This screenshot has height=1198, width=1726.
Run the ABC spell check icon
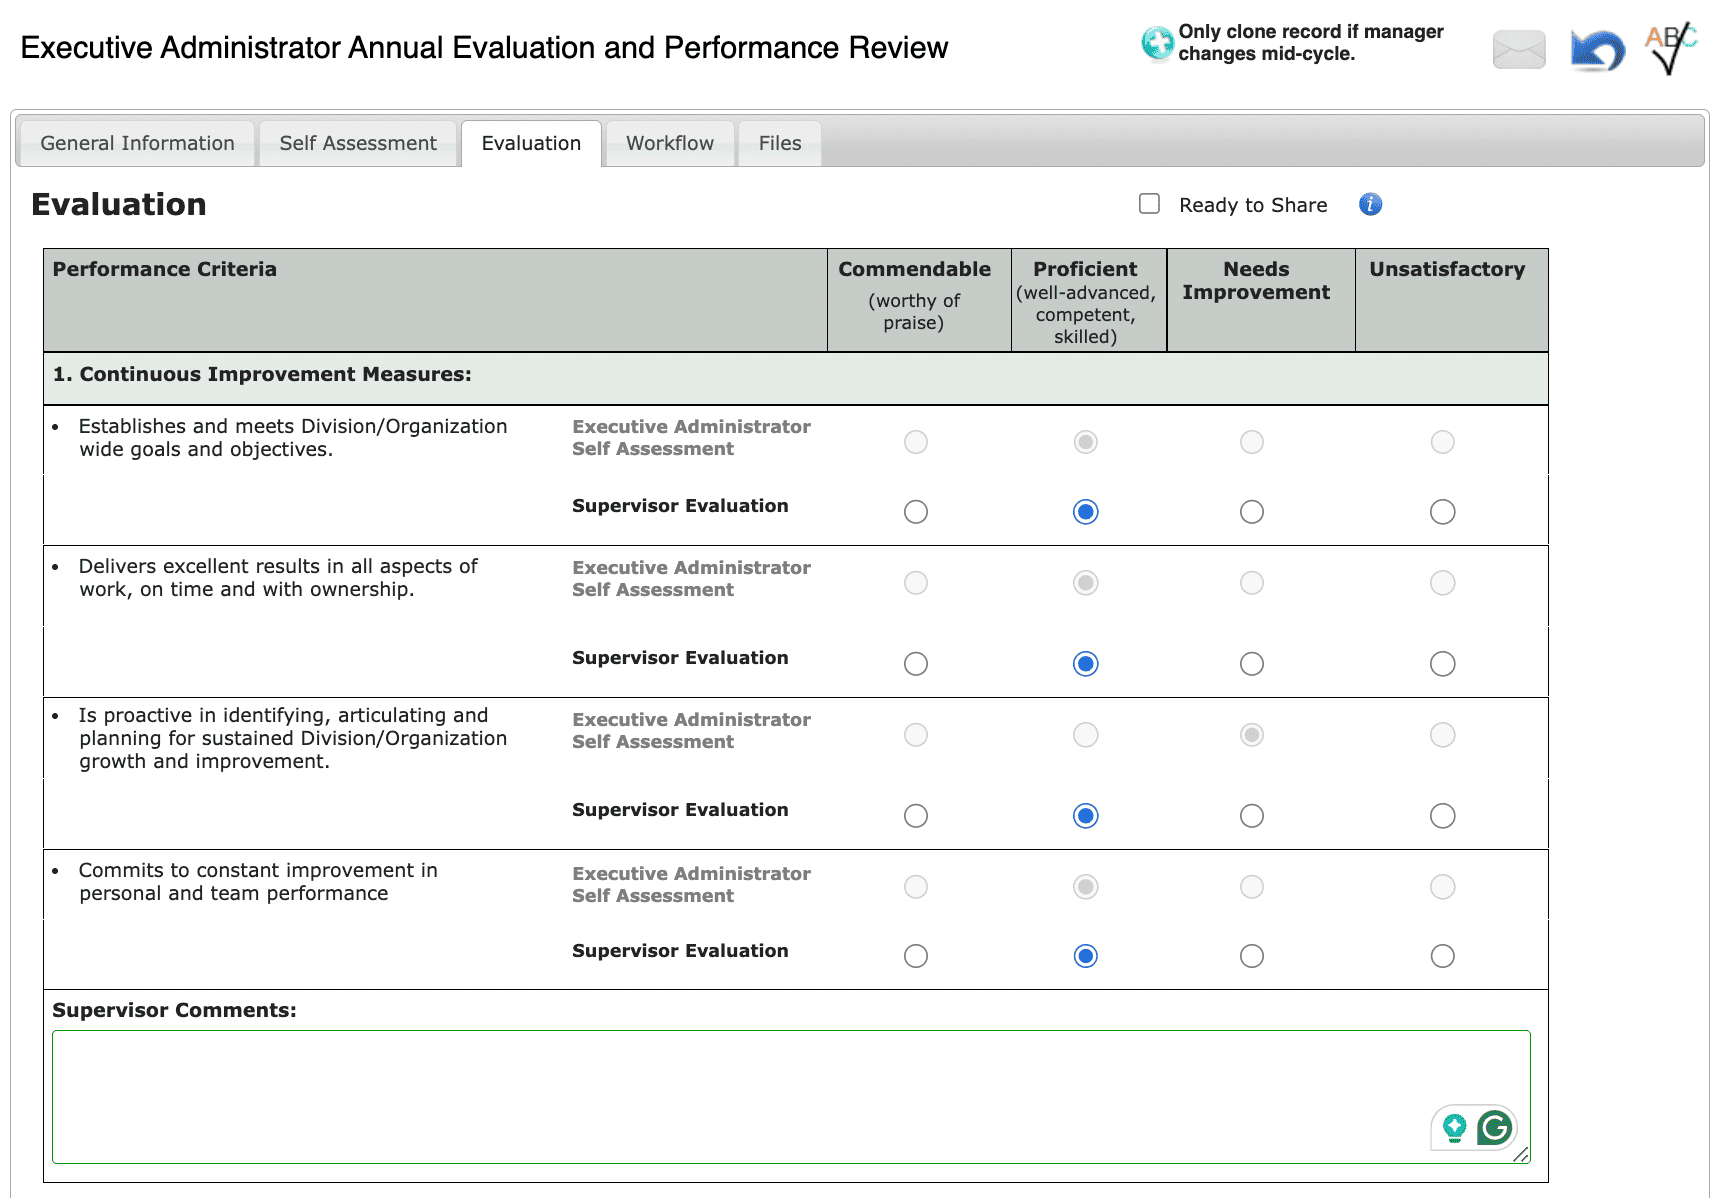click(x=1671, y=48)
